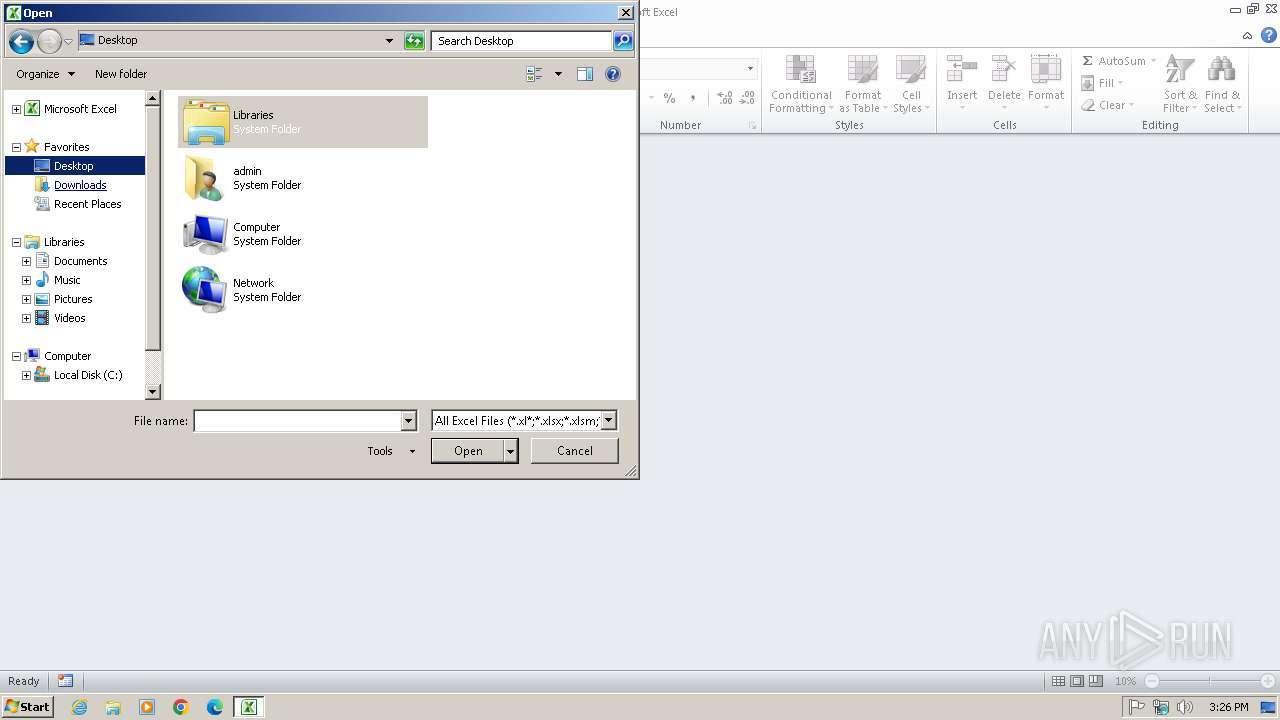
Task: Click Format as Table in Excel ribbon
Action: (x=862, y=85)
